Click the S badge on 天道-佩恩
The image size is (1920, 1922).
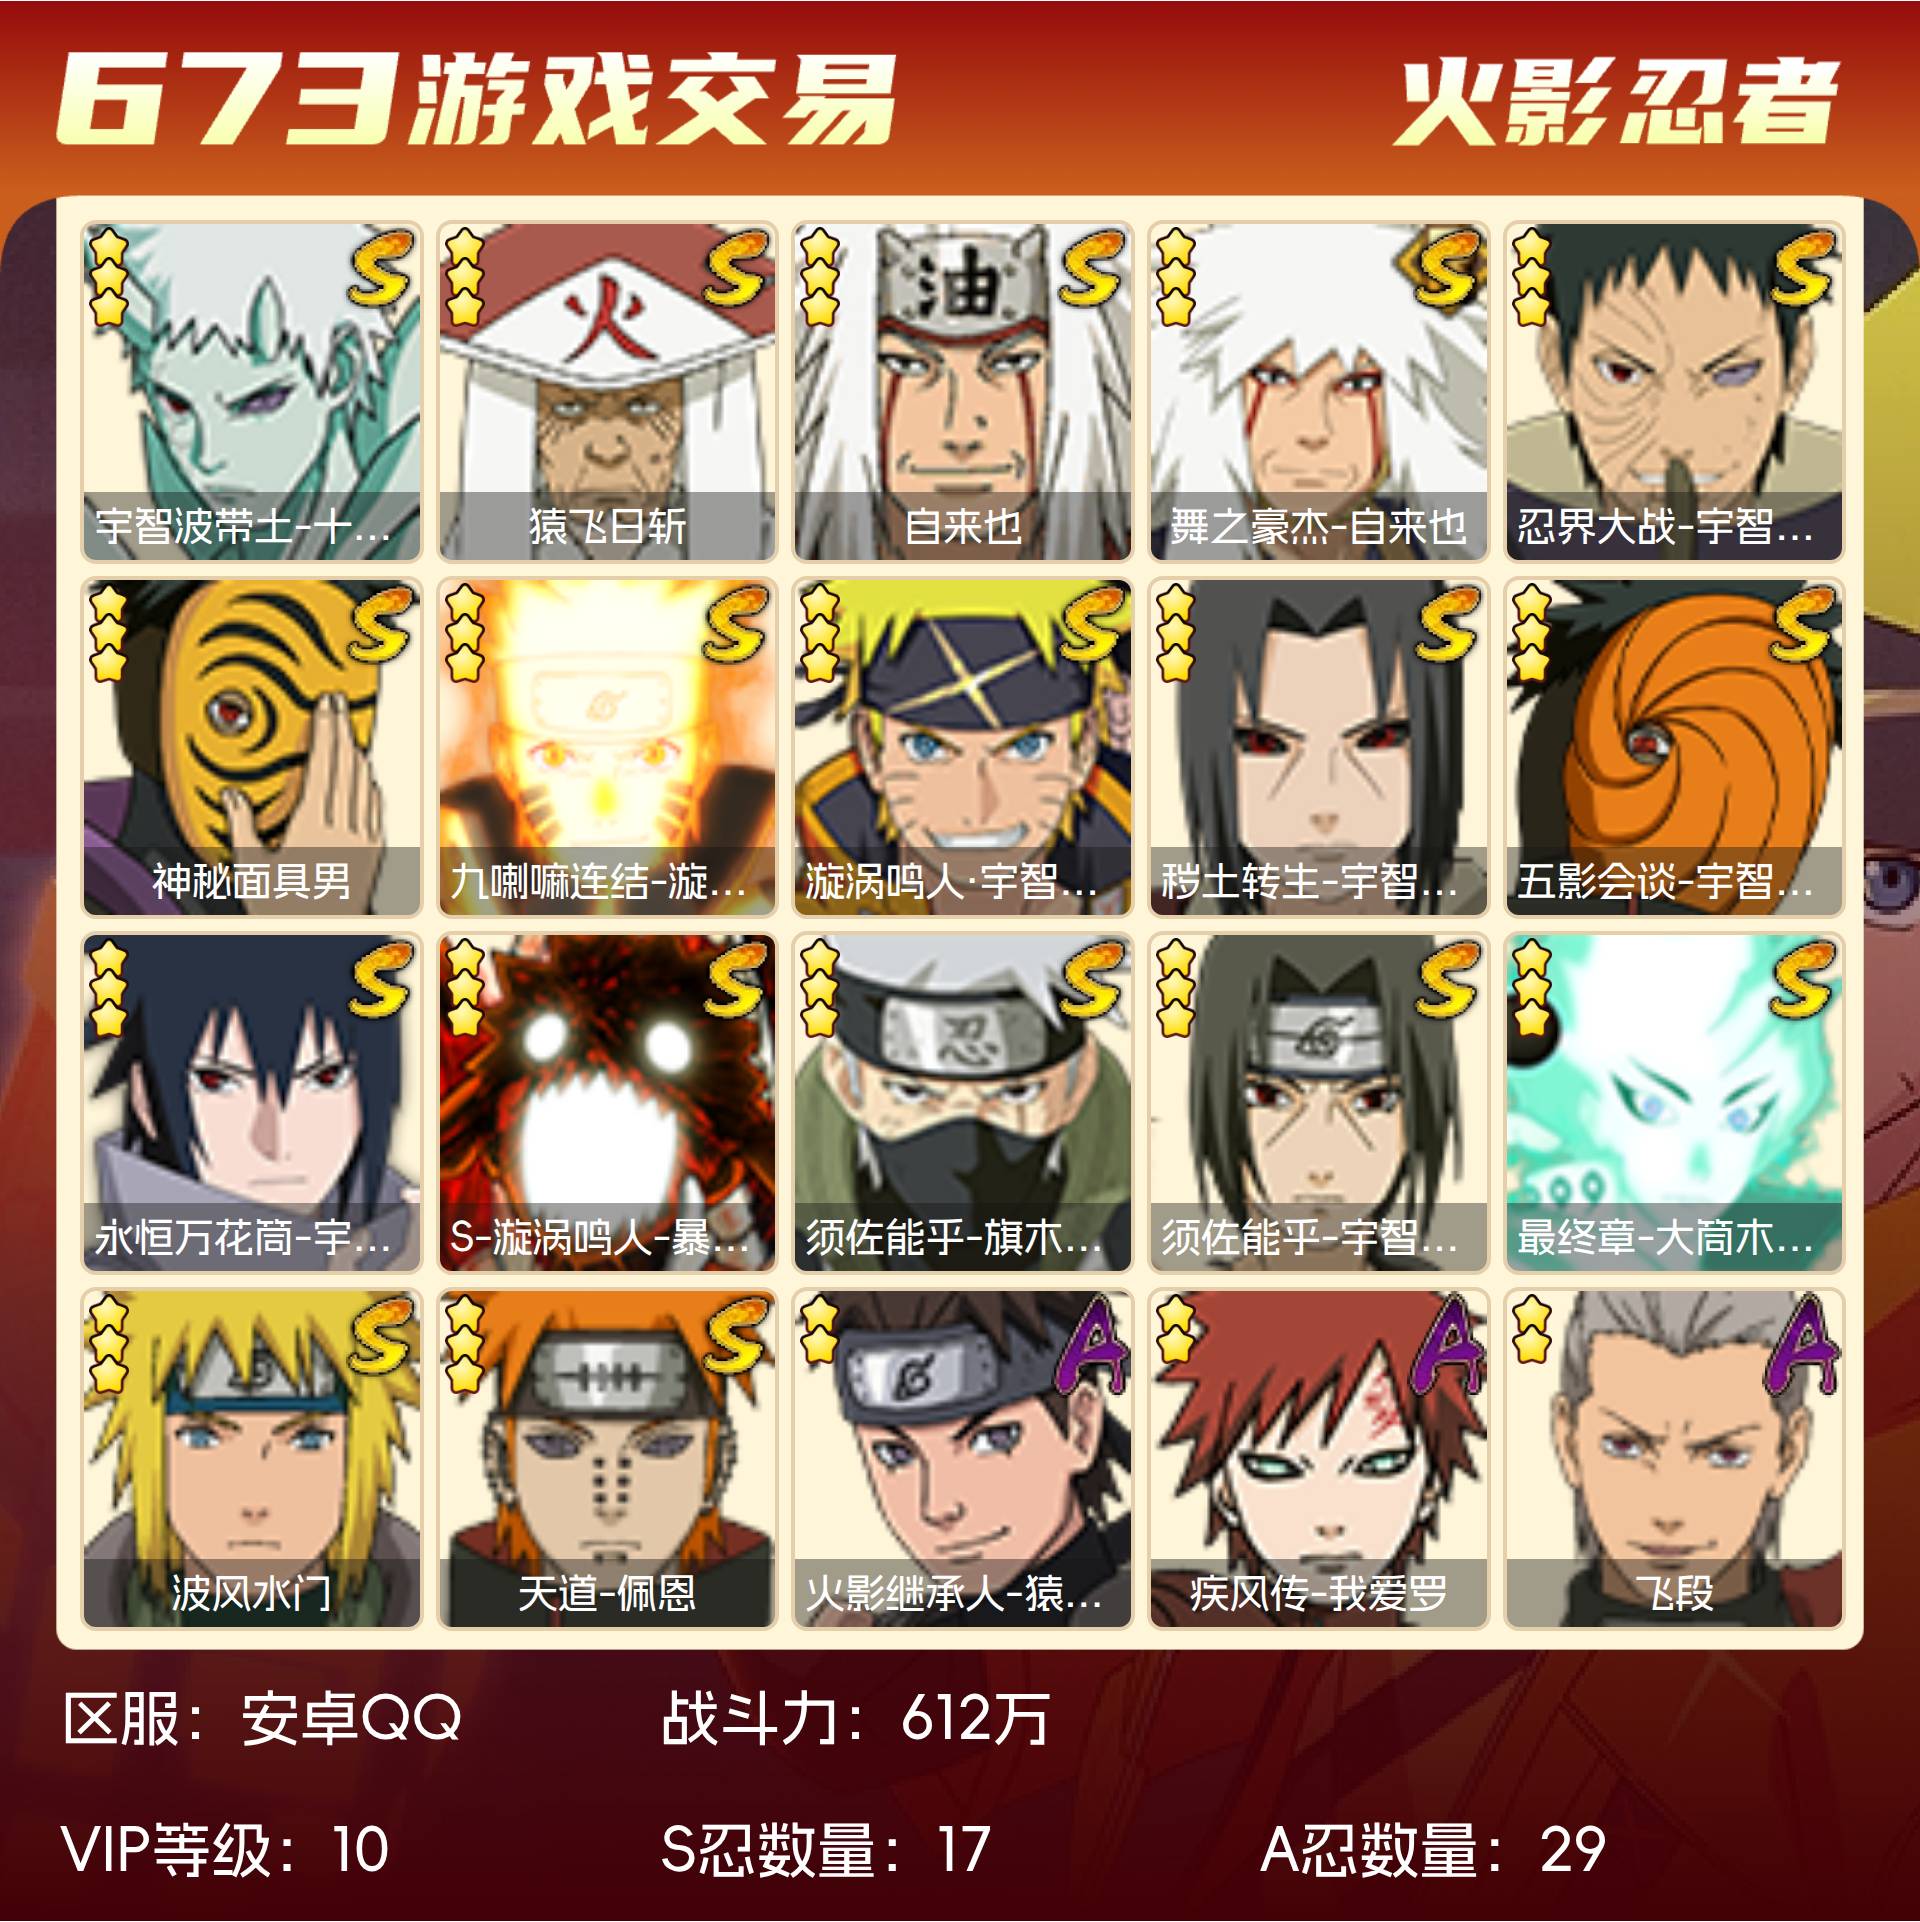pos(737,1336)
